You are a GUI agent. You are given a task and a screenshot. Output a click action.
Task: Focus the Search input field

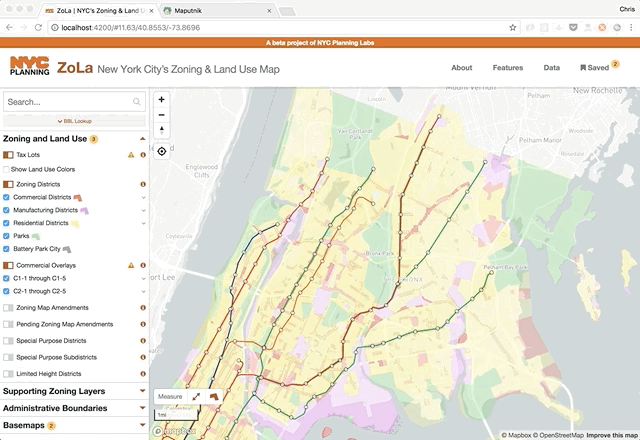(74, 102)
